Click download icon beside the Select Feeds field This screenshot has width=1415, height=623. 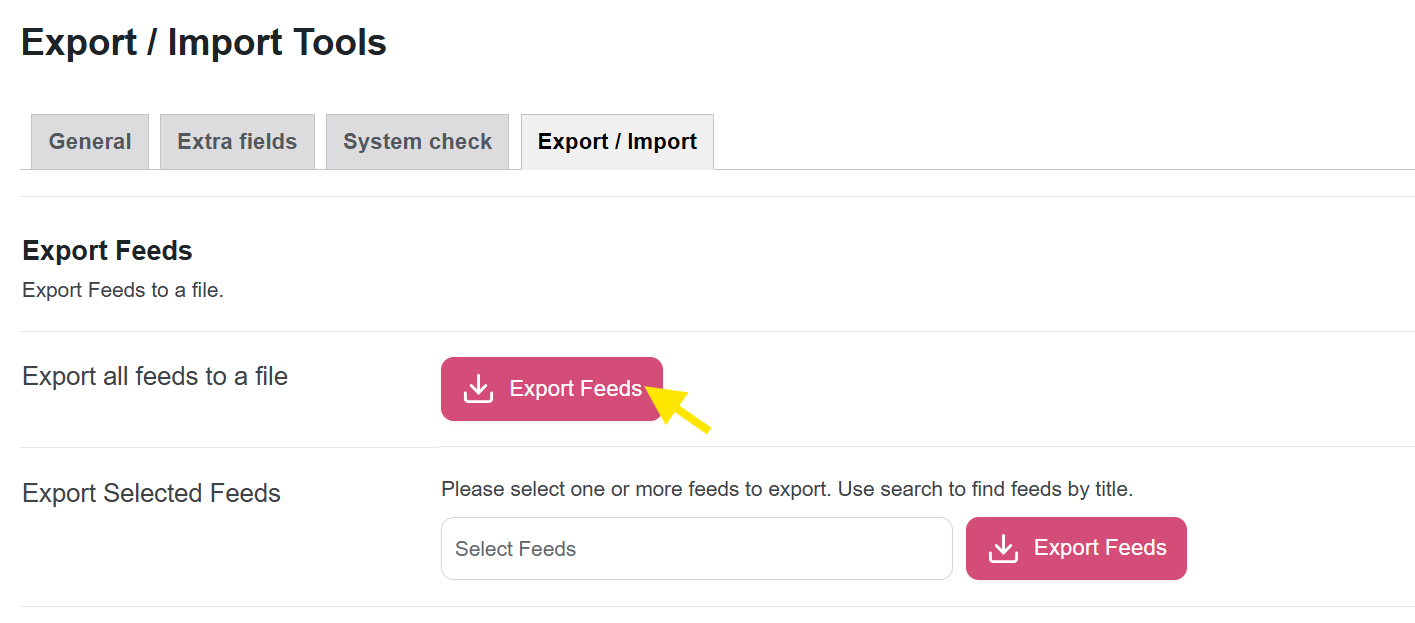tap(1003, 548)
